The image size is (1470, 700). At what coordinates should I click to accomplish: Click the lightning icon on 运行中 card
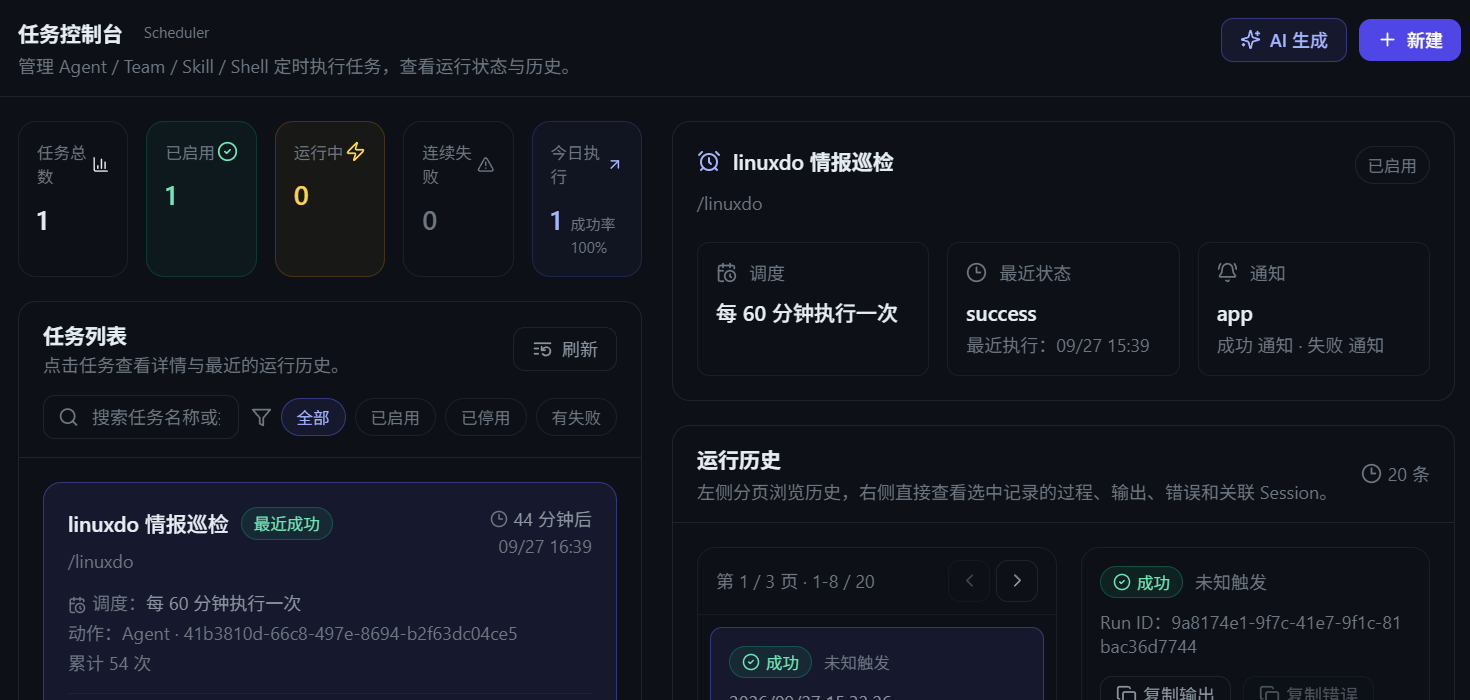355,152
